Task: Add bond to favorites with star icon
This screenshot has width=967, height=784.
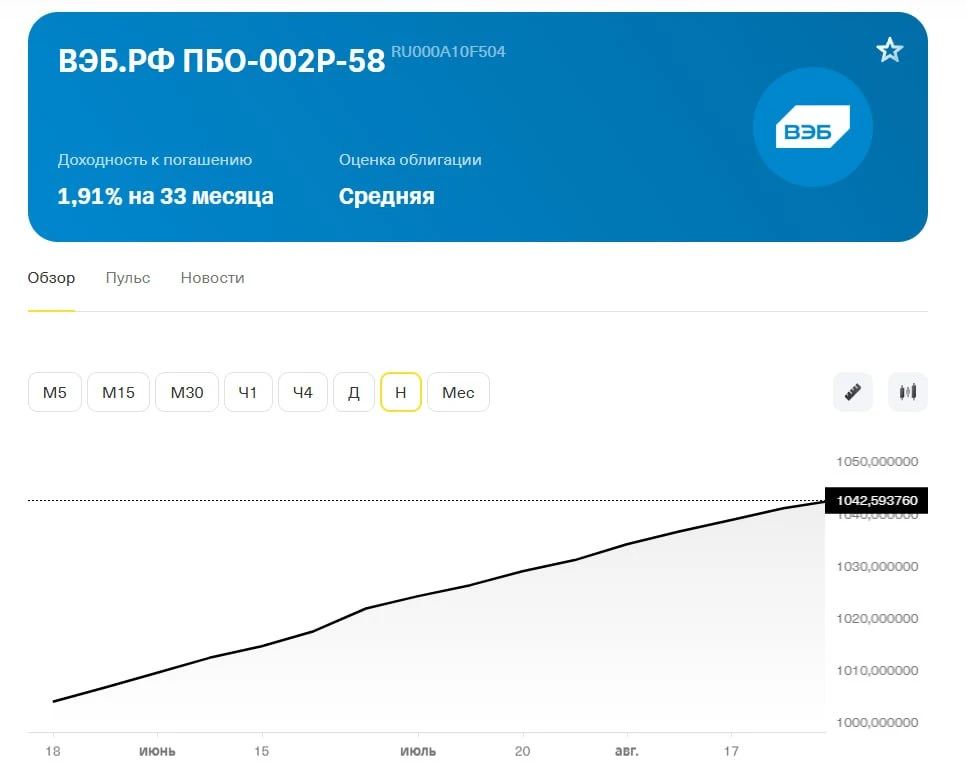Action: (889, 50)
